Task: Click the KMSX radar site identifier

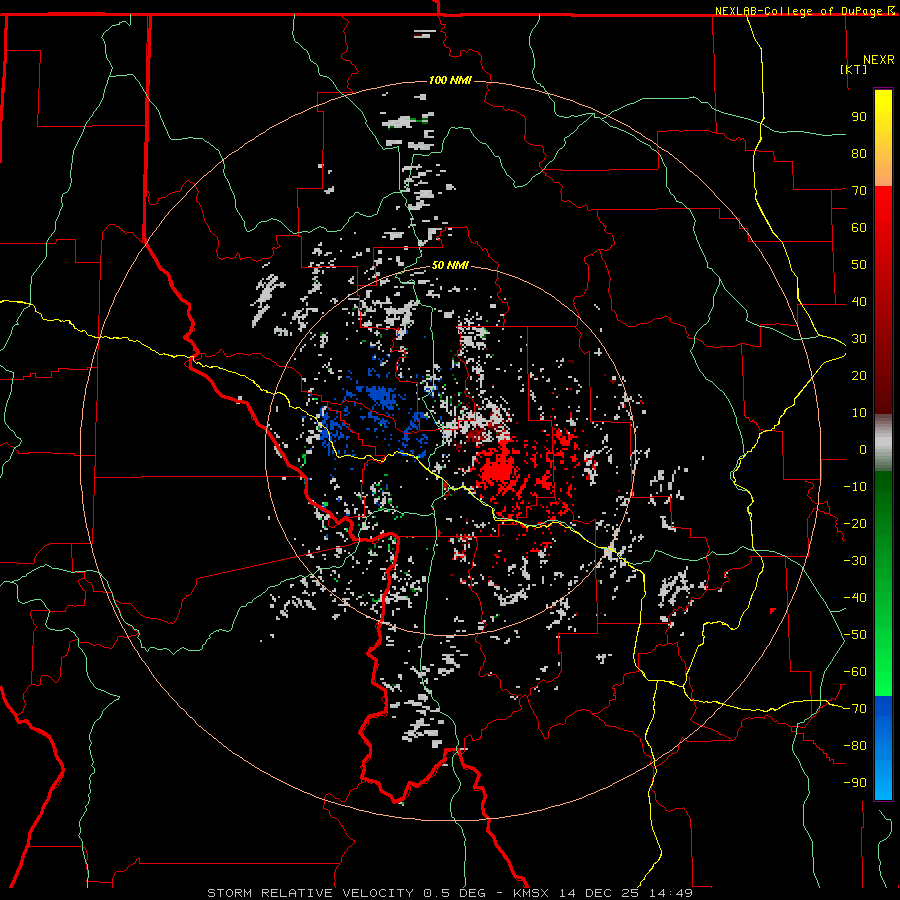Action: coord(530,893)
